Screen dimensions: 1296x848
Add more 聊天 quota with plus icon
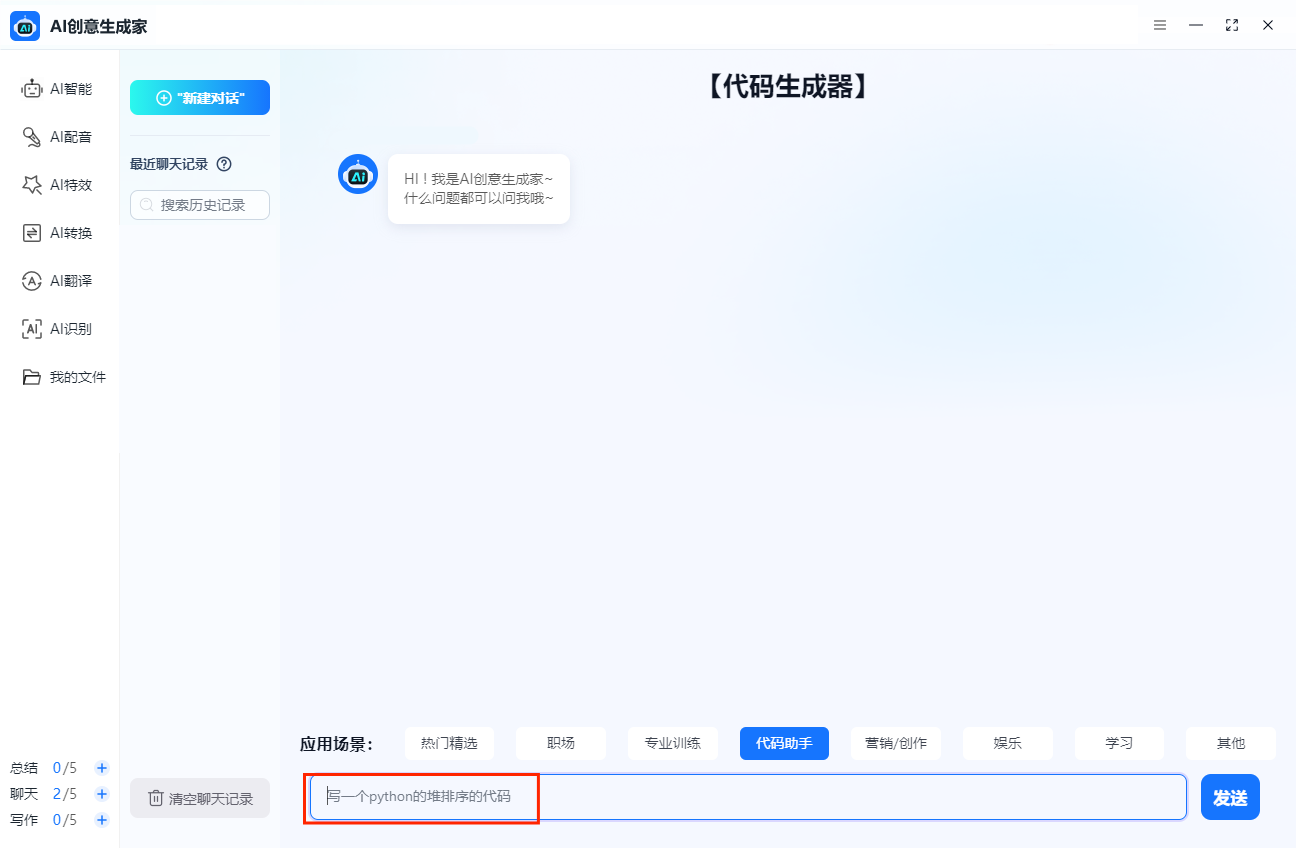(x=102, y=794)
